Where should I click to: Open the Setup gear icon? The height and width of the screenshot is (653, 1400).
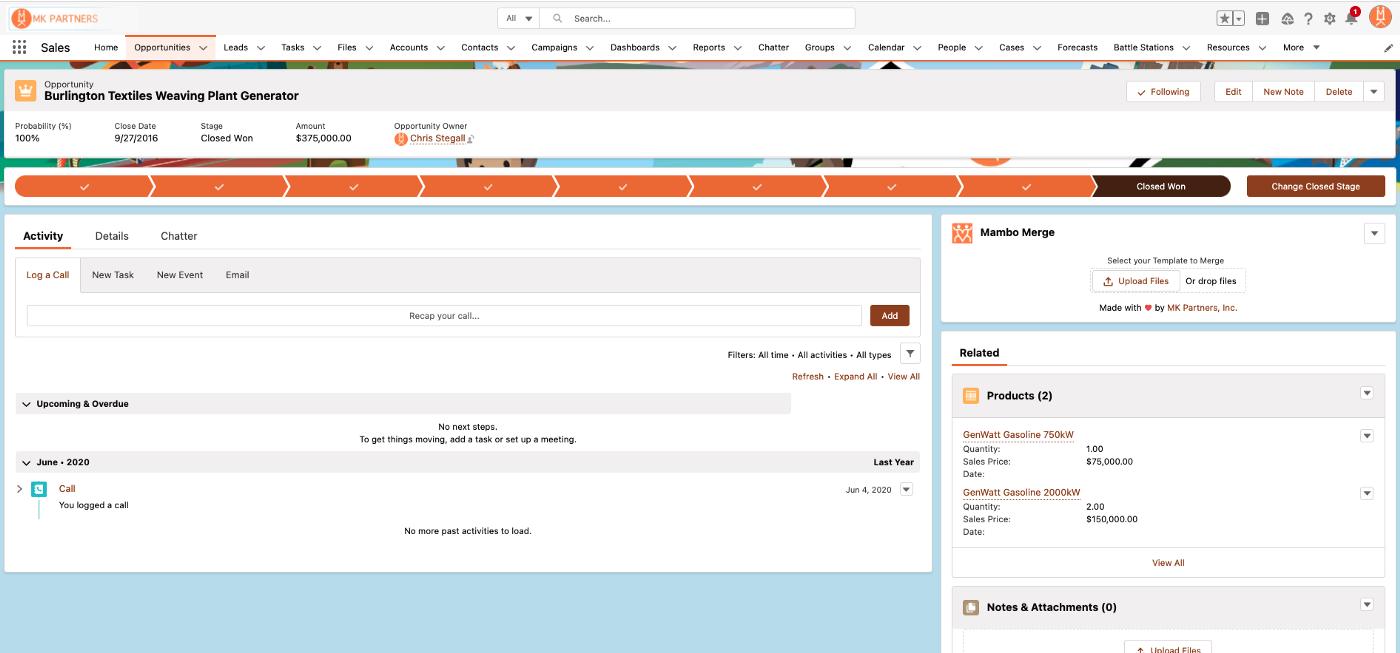(x=1329, y=18)
